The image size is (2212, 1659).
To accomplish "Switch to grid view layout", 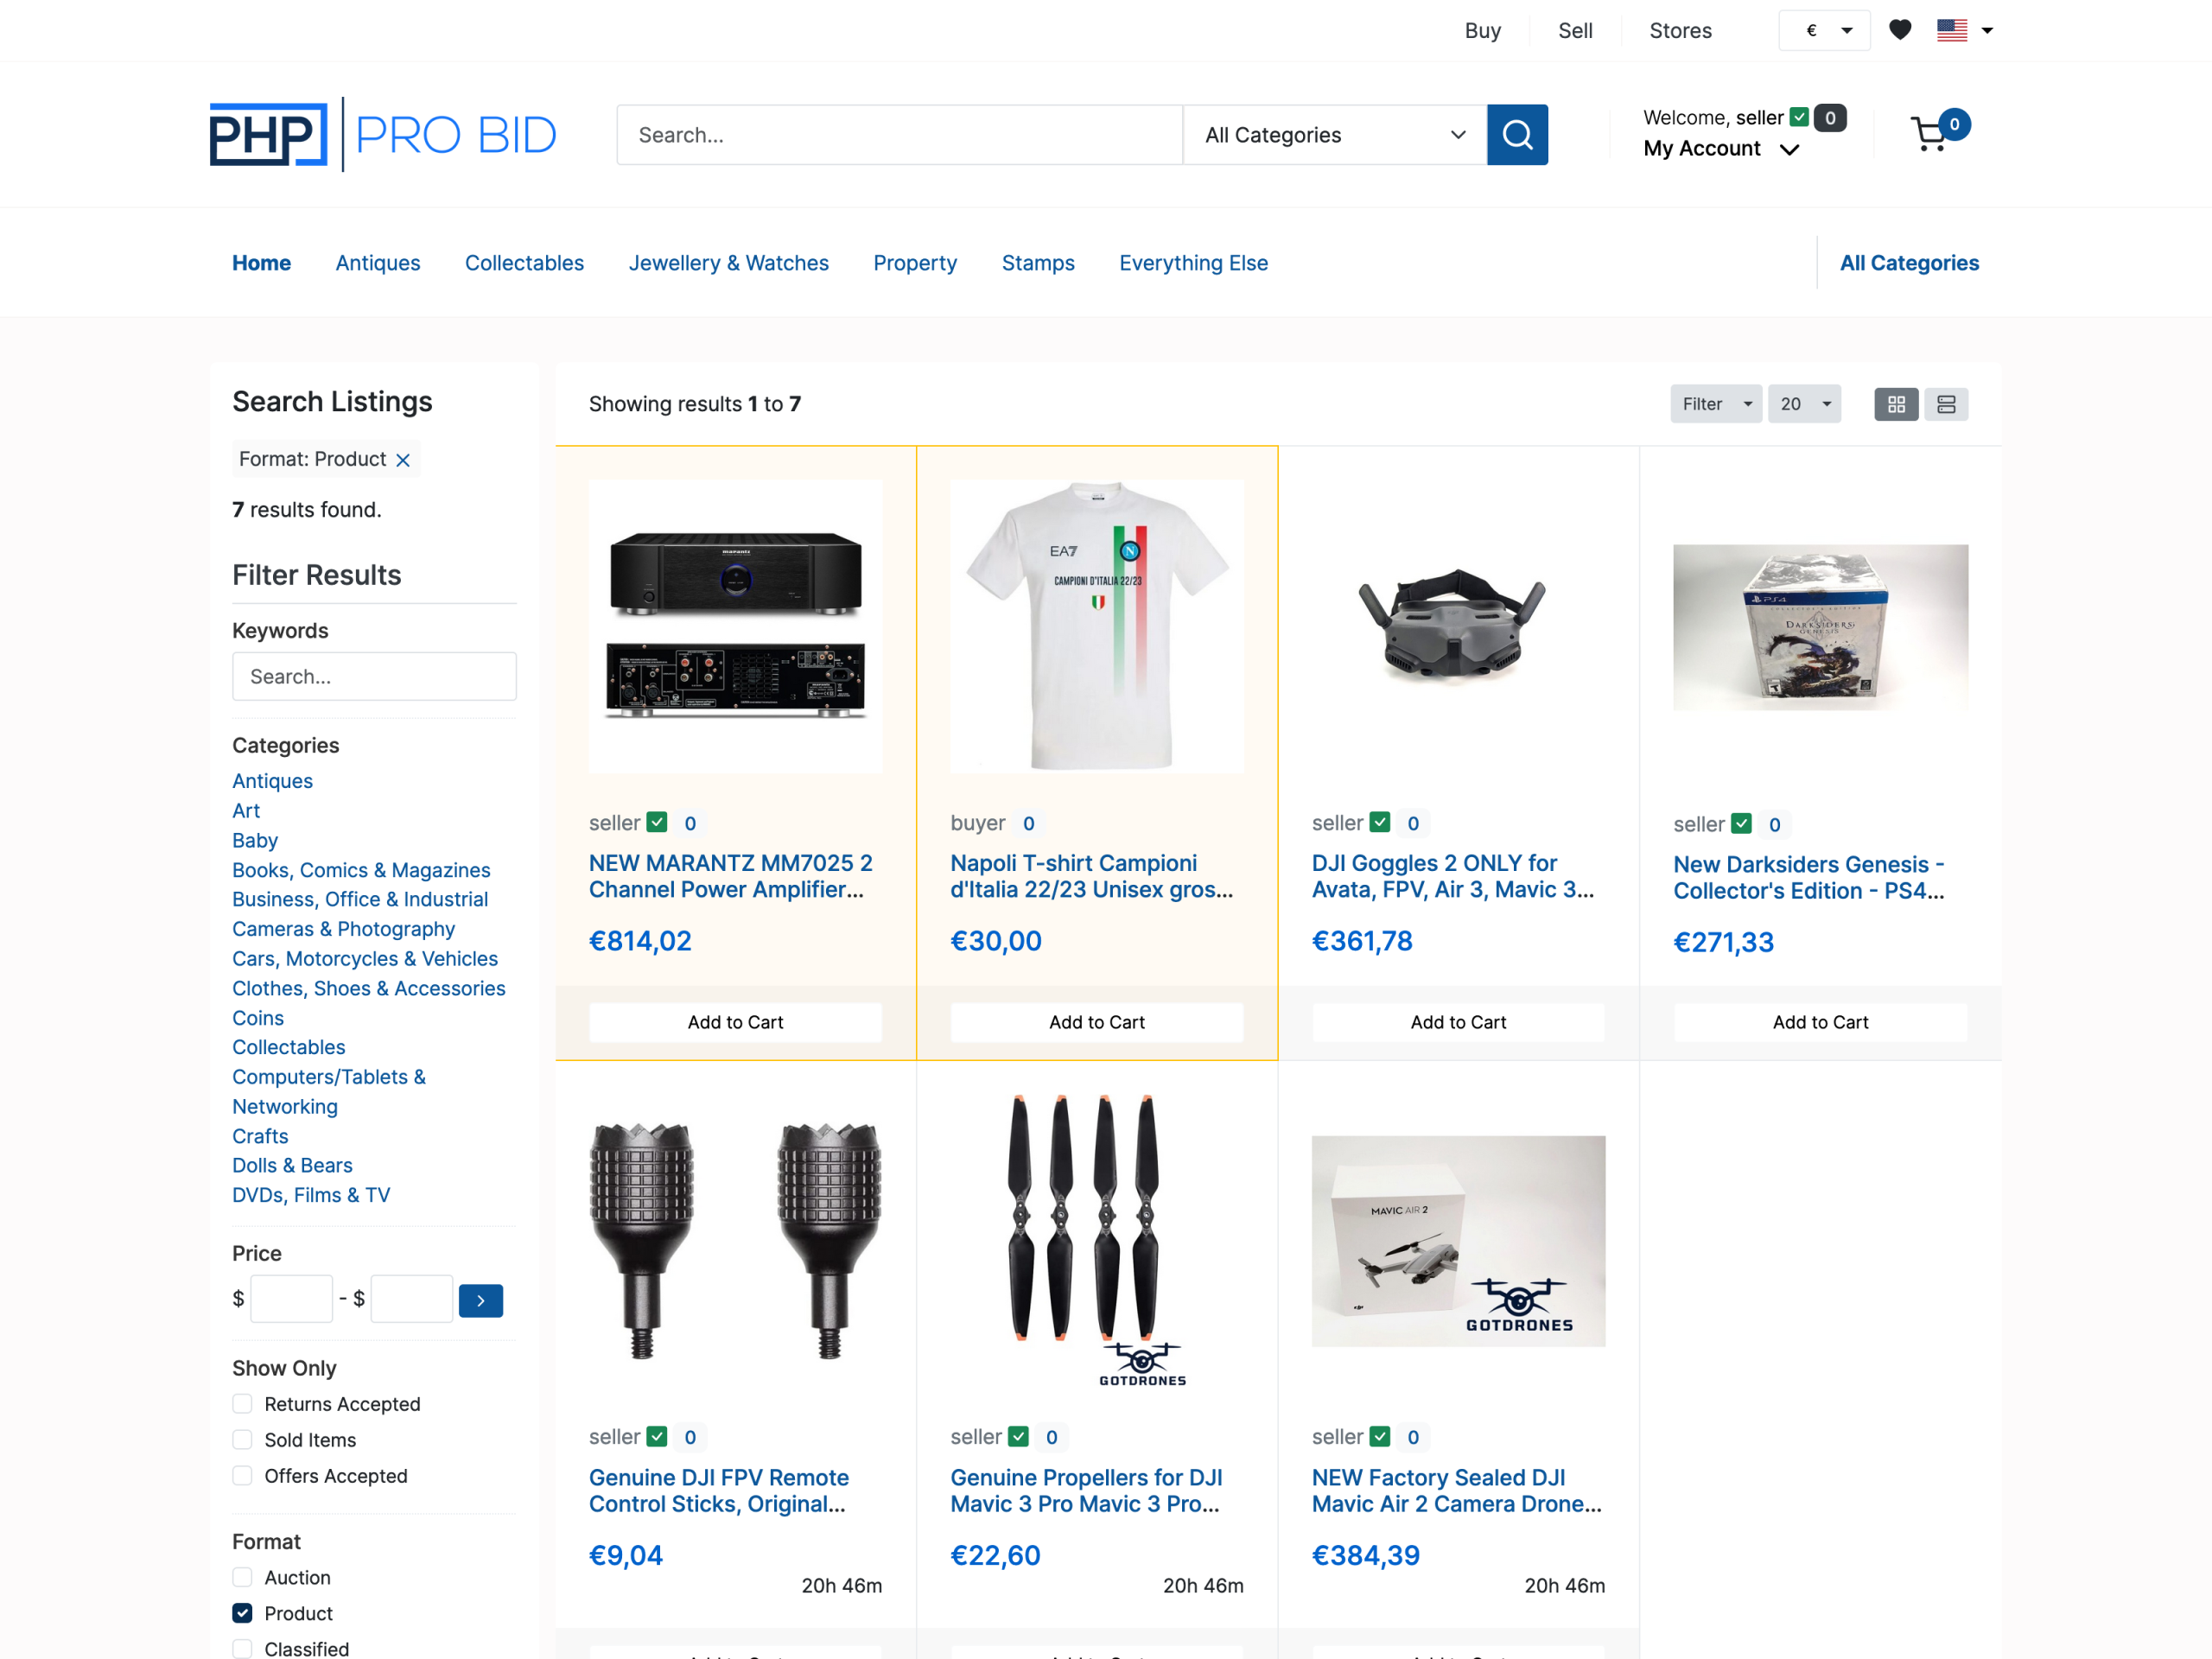I will pos(1895,404).
